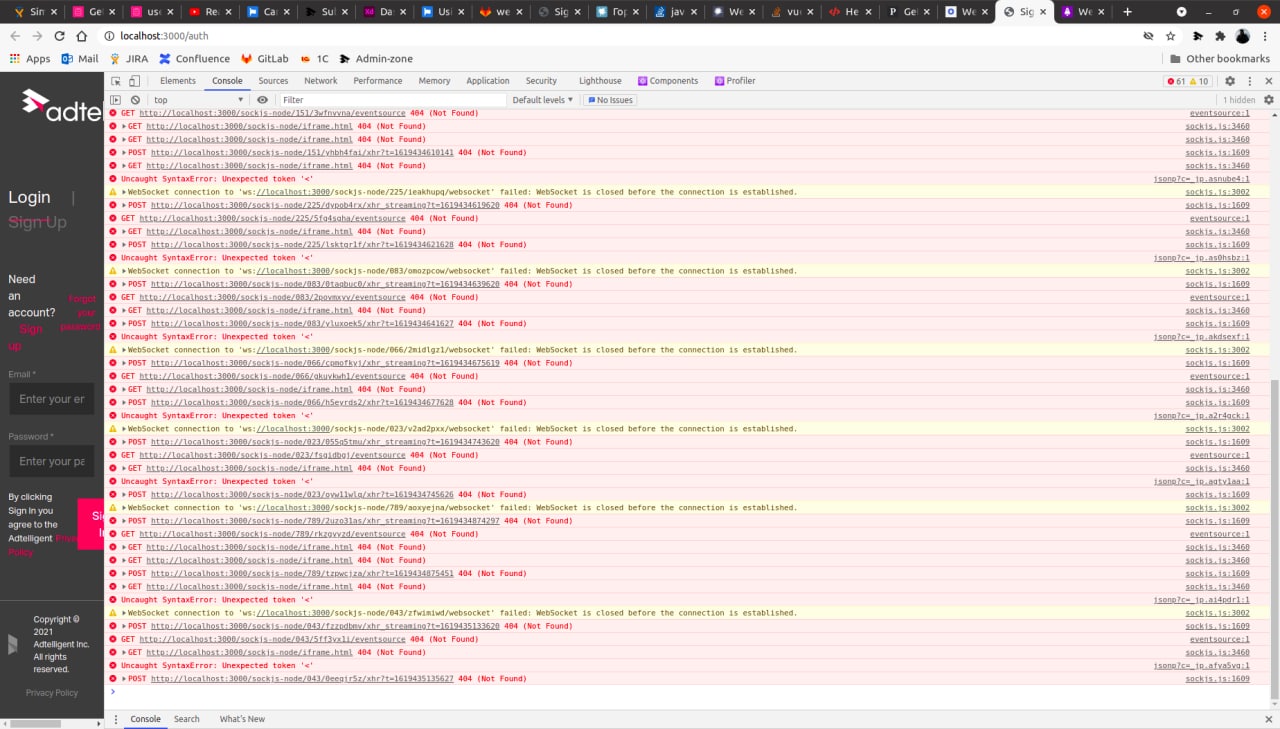Select the inspect element picker icon
1280x729 pixels.
point(116,81)
